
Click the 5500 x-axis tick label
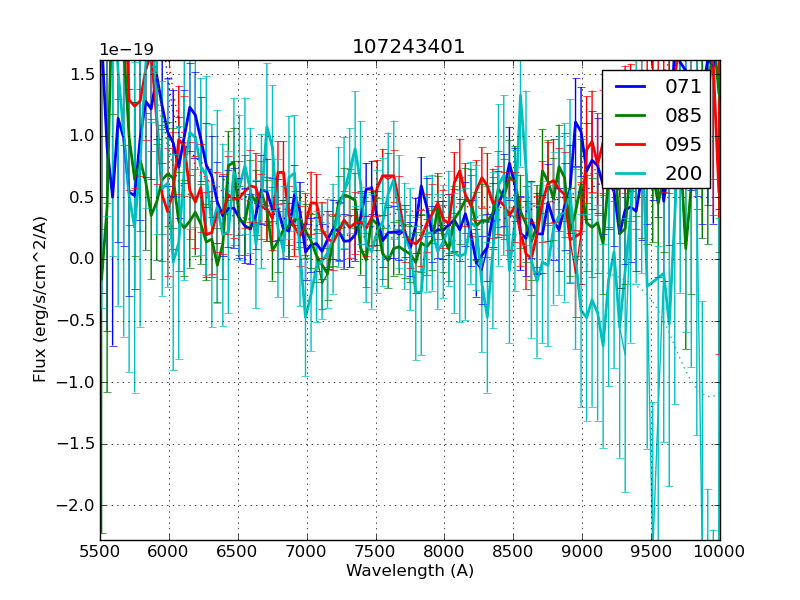click(x=100, y=551)
